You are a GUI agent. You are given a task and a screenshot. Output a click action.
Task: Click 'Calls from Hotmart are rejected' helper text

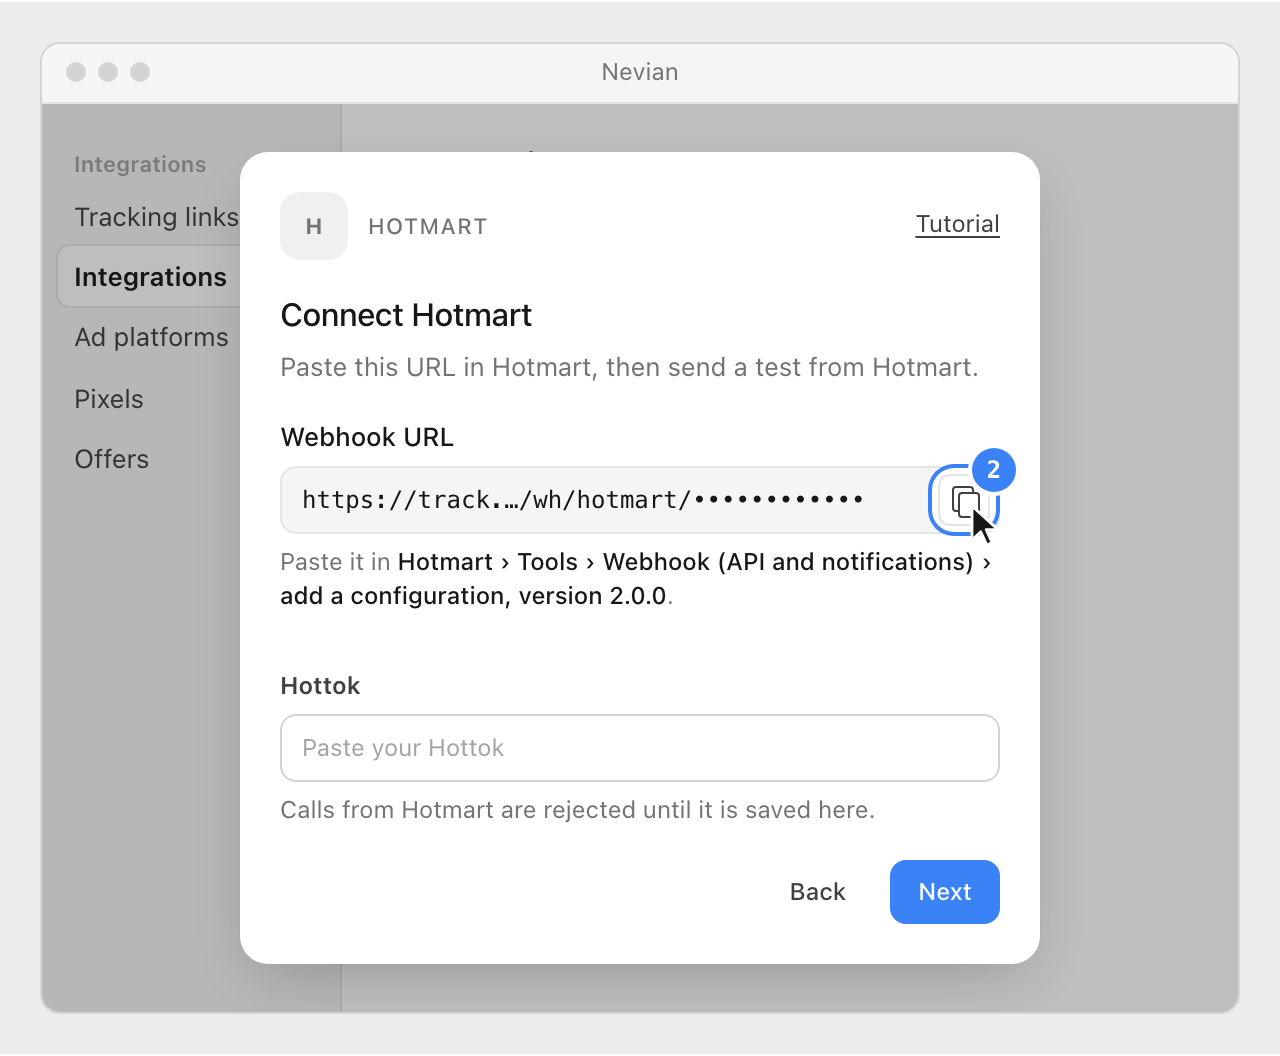[577, 810]
